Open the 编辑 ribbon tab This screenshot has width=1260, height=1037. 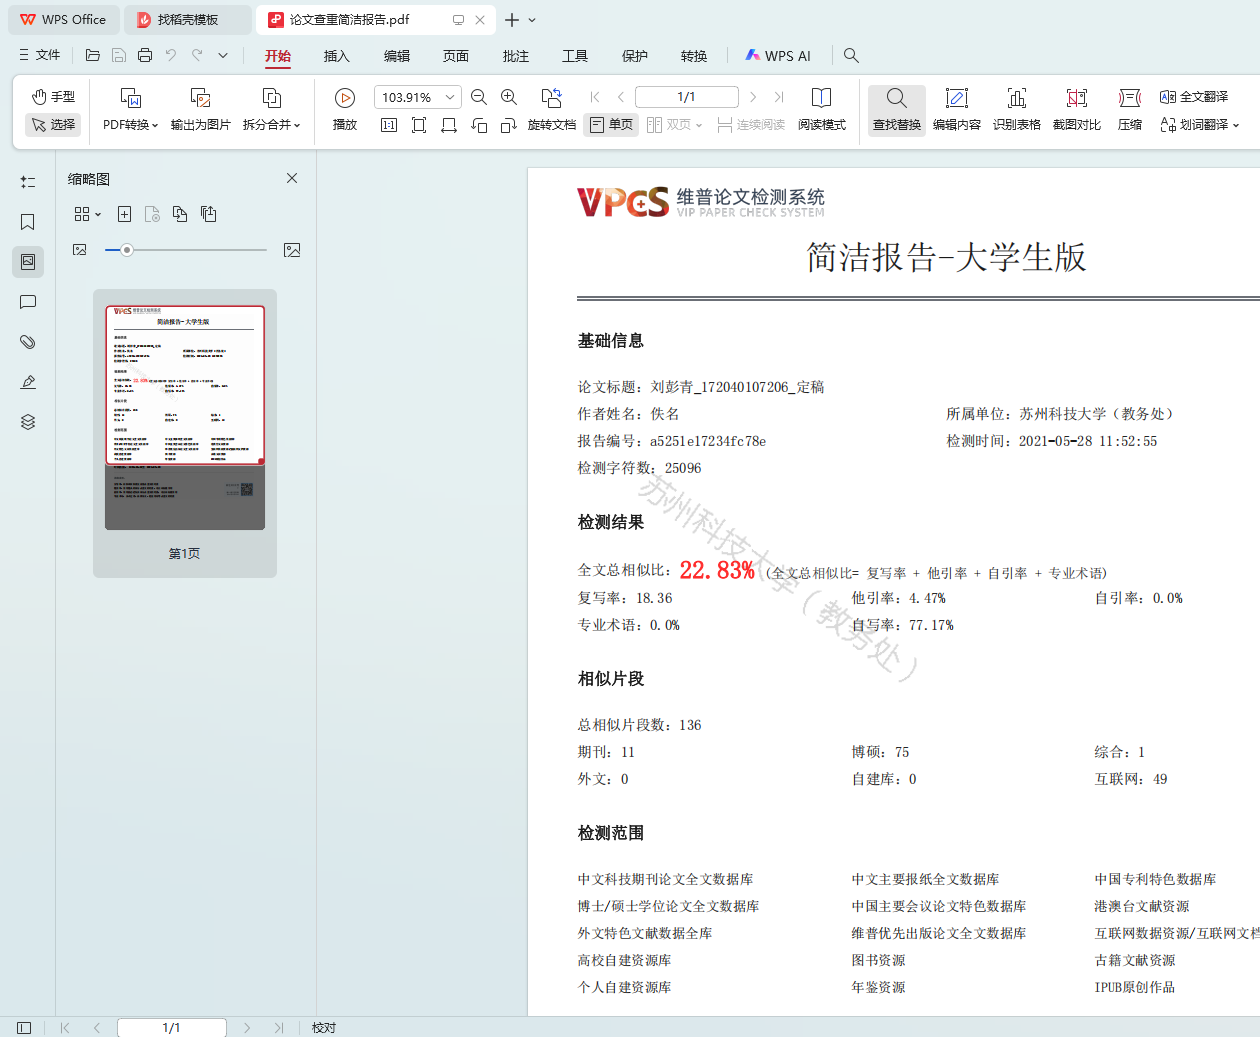point(397,56)
